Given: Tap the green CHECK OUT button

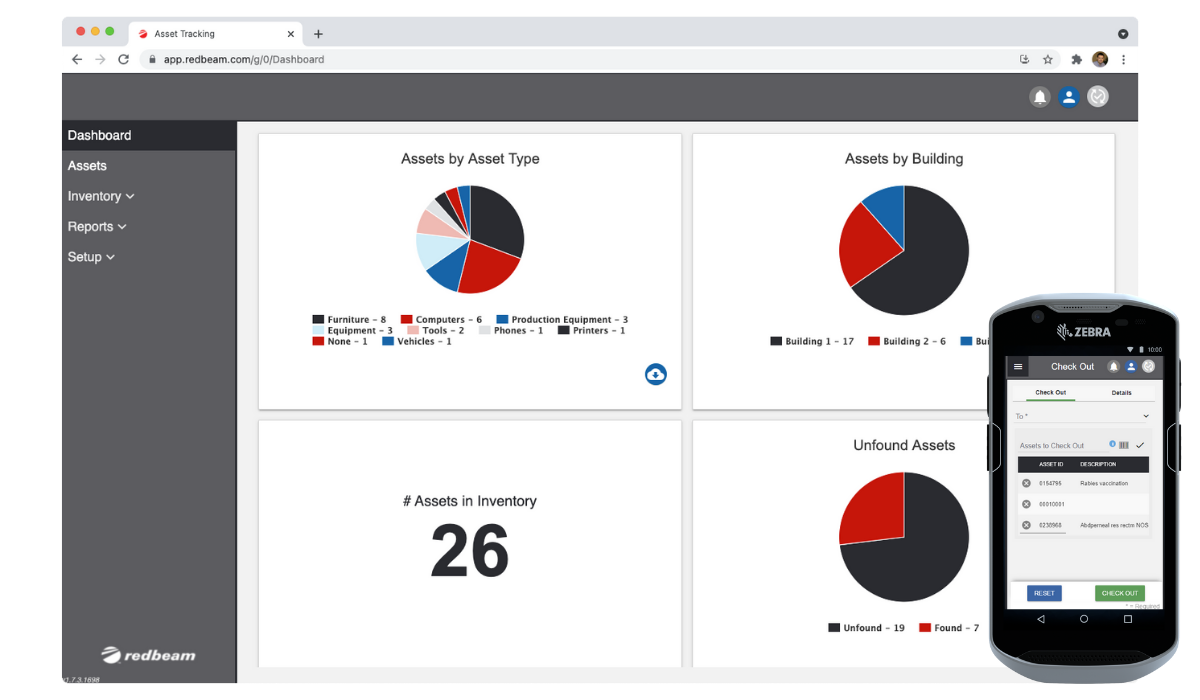Looking at the screenshot, I should pyautogui.click(x=1120, y=593).
